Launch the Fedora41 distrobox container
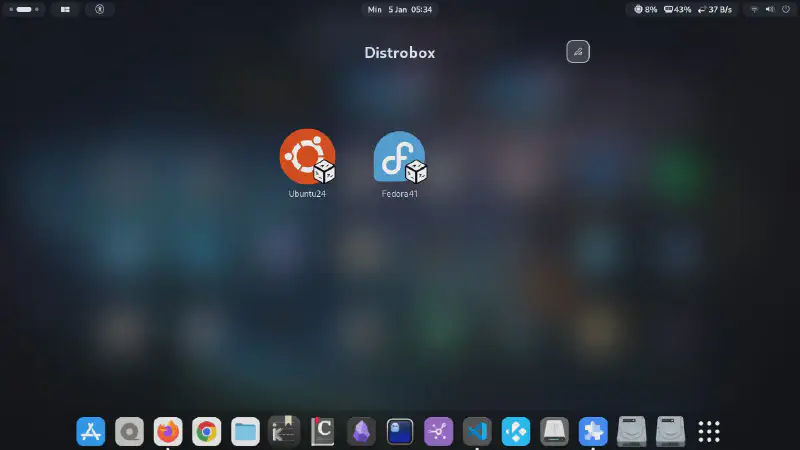This screenshot has width=800, height=450. coord(400,158)
